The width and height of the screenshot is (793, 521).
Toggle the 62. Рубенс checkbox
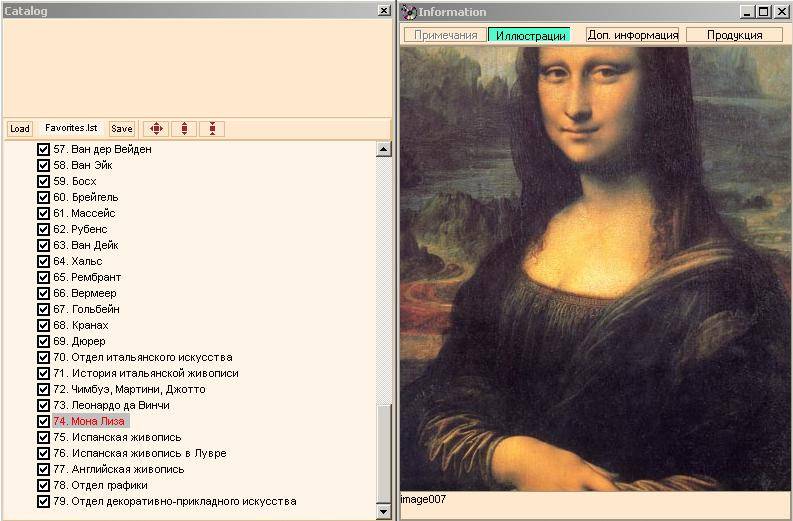point(43,229)
